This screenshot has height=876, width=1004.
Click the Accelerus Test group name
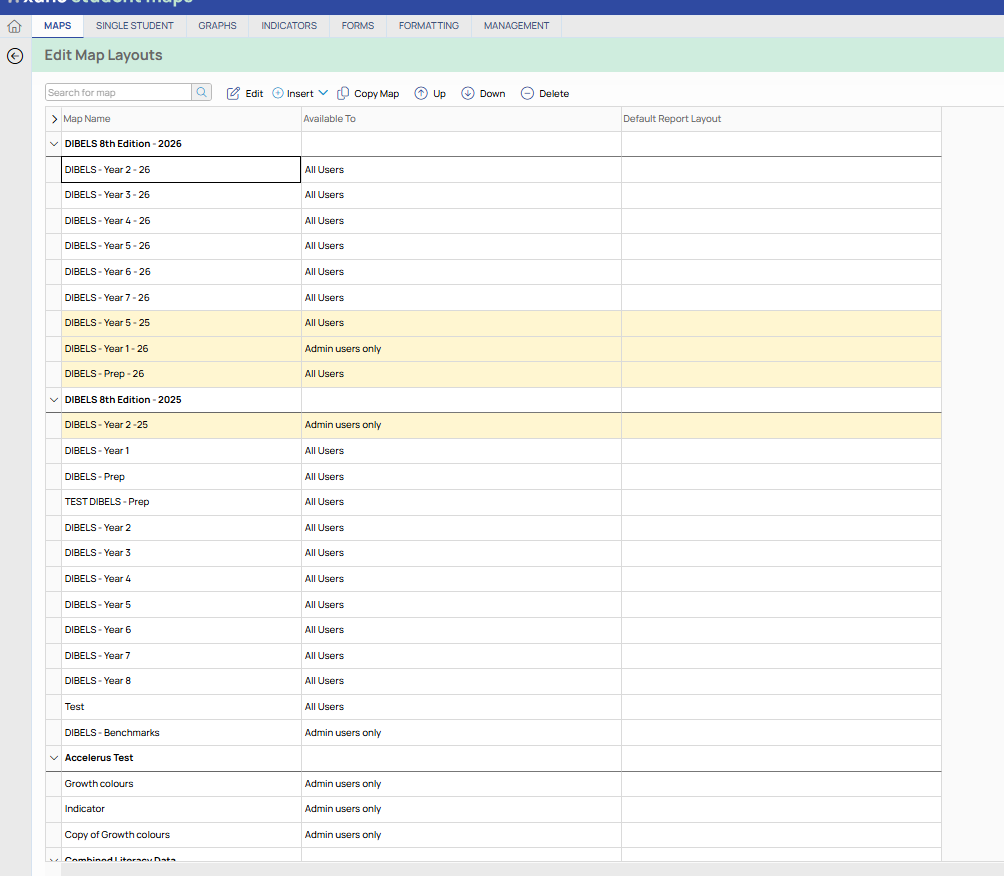(x=99, y=758)
